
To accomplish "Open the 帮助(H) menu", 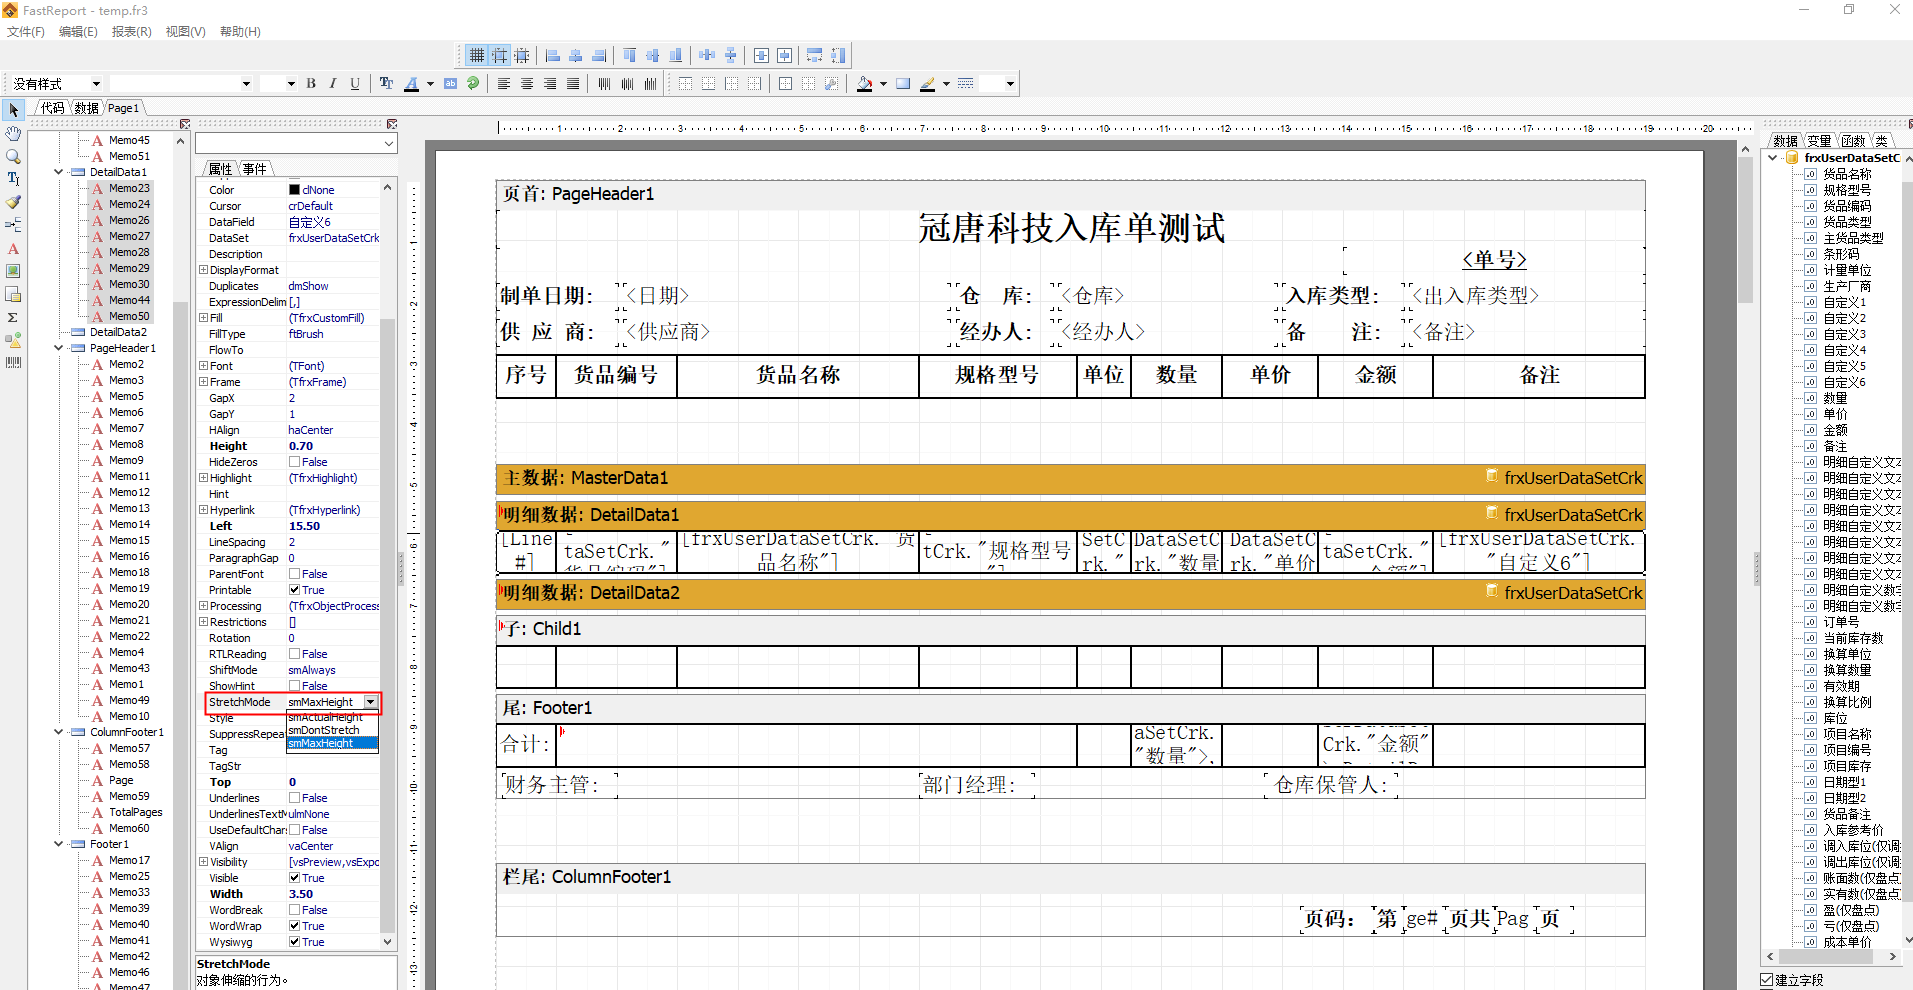I will point(240,32).
